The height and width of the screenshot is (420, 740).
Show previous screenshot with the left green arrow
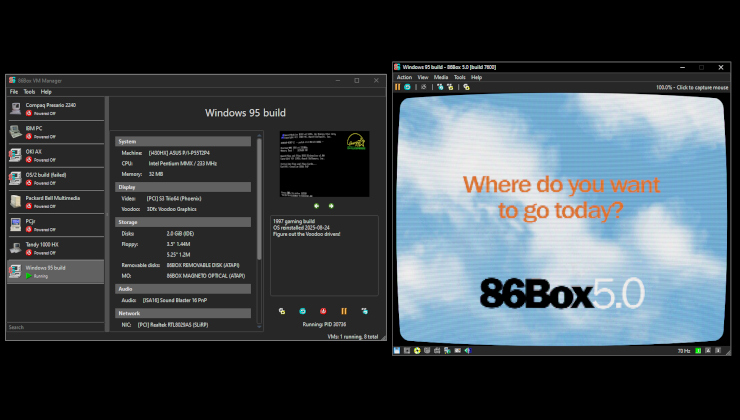tap(317, 206)
